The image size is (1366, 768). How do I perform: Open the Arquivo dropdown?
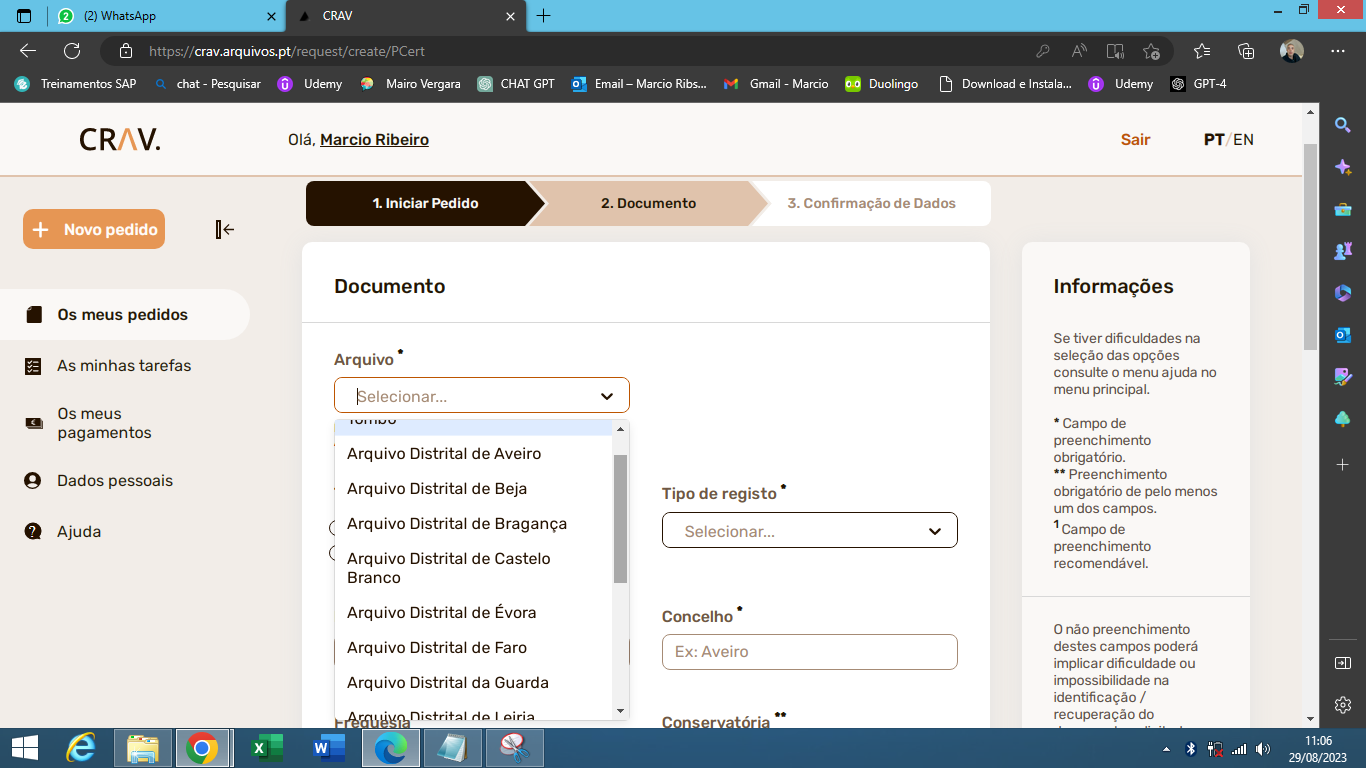coord(482,396)
